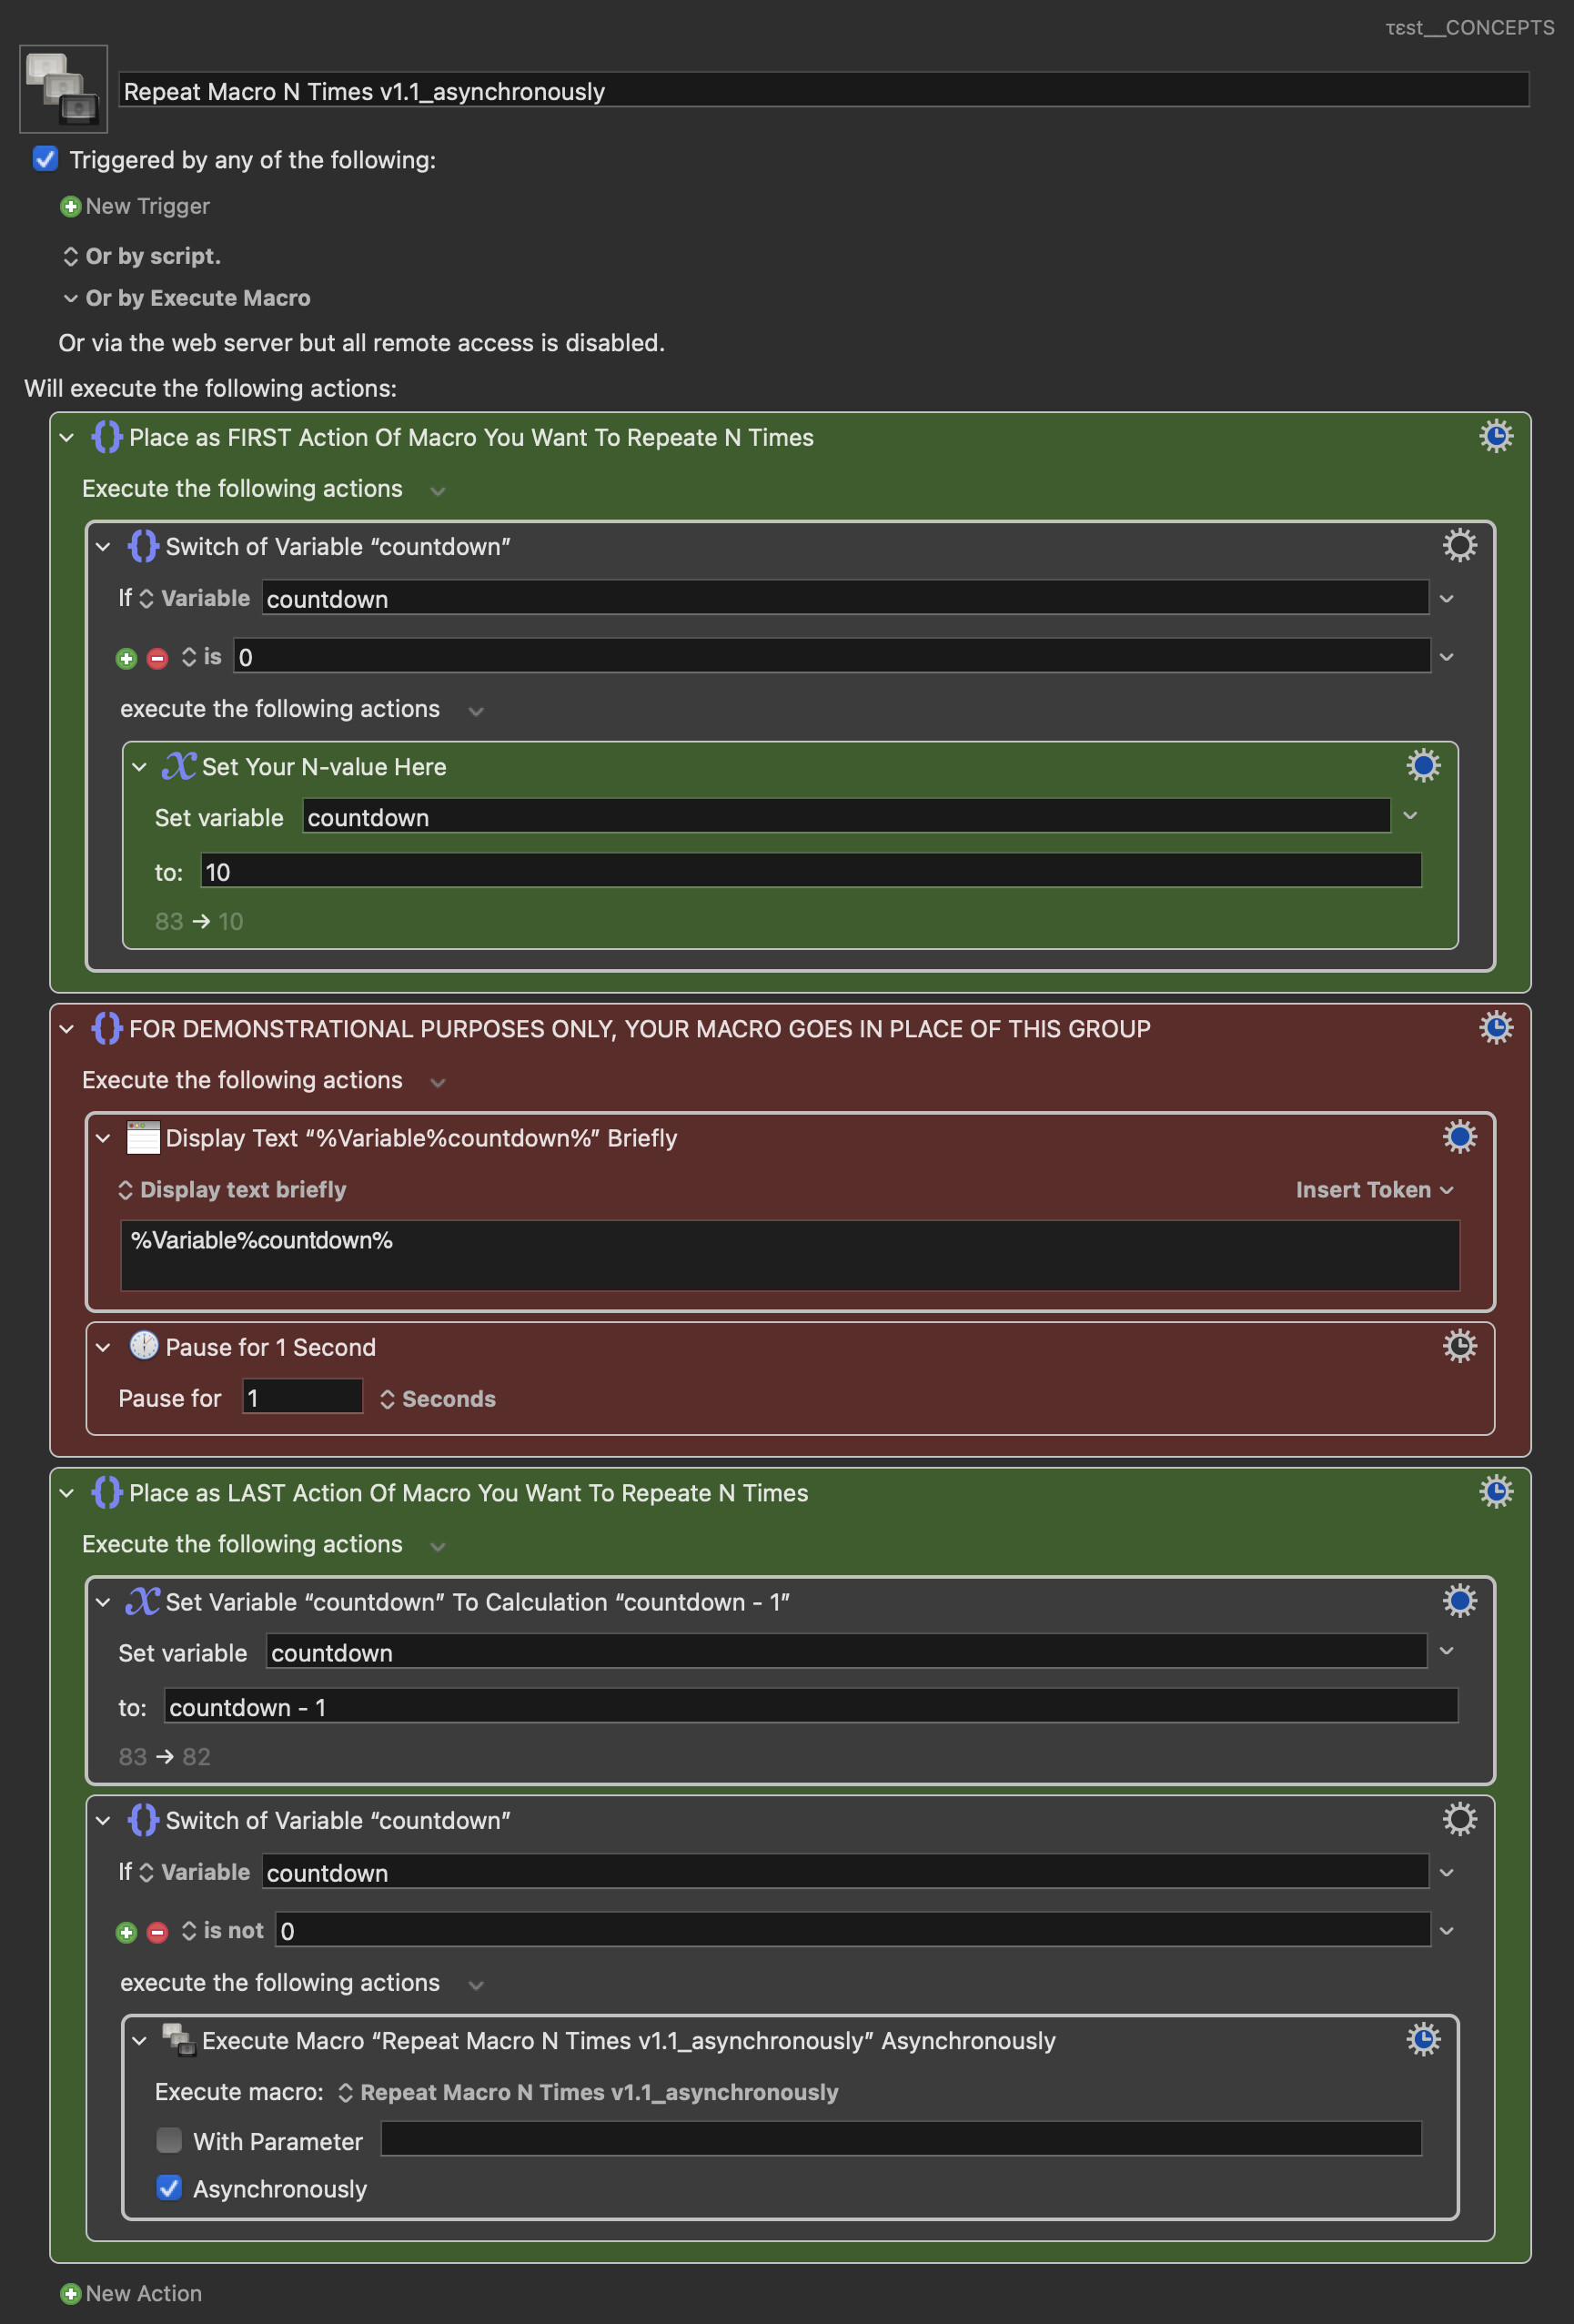
Task: Add condition with green plus next to 'is'
Action: 126,658
